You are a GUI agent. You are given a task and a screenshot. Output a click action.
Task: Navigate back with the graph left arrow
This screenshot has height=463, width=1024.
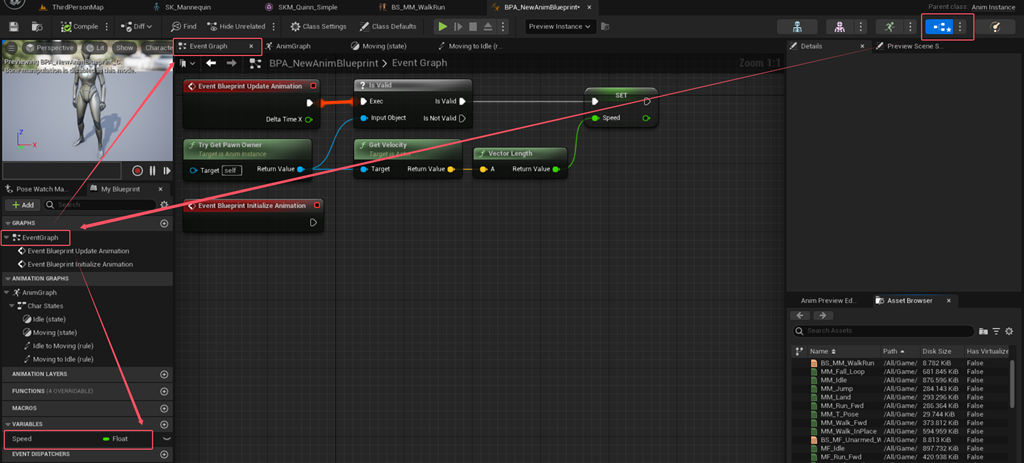click(211, 63)
